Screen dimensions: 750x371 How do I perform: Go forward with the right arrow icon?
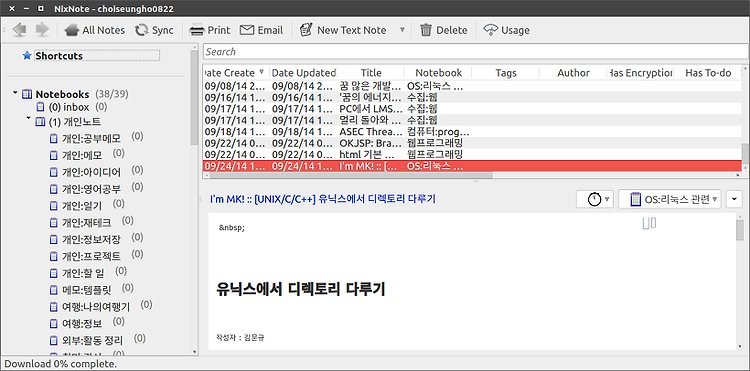pos(43,30)
